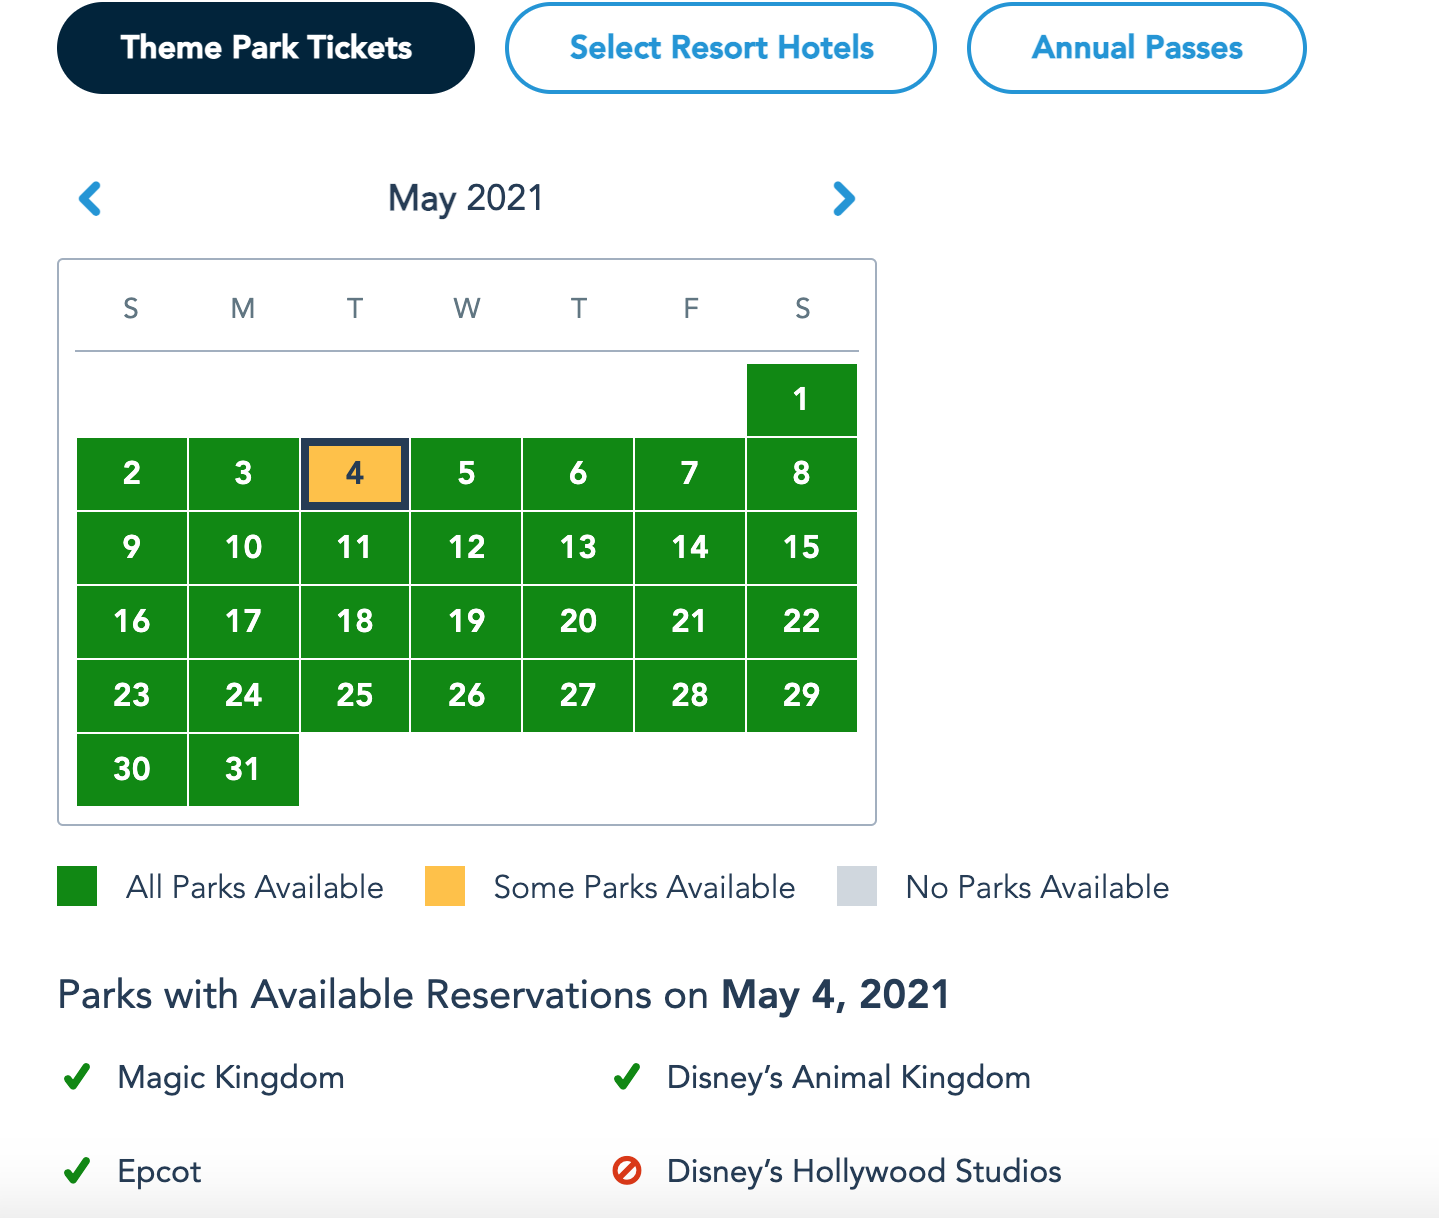1439x1218 pixels.
Task: Select May 4 on the calendar
Action: [x=355, y=473]
